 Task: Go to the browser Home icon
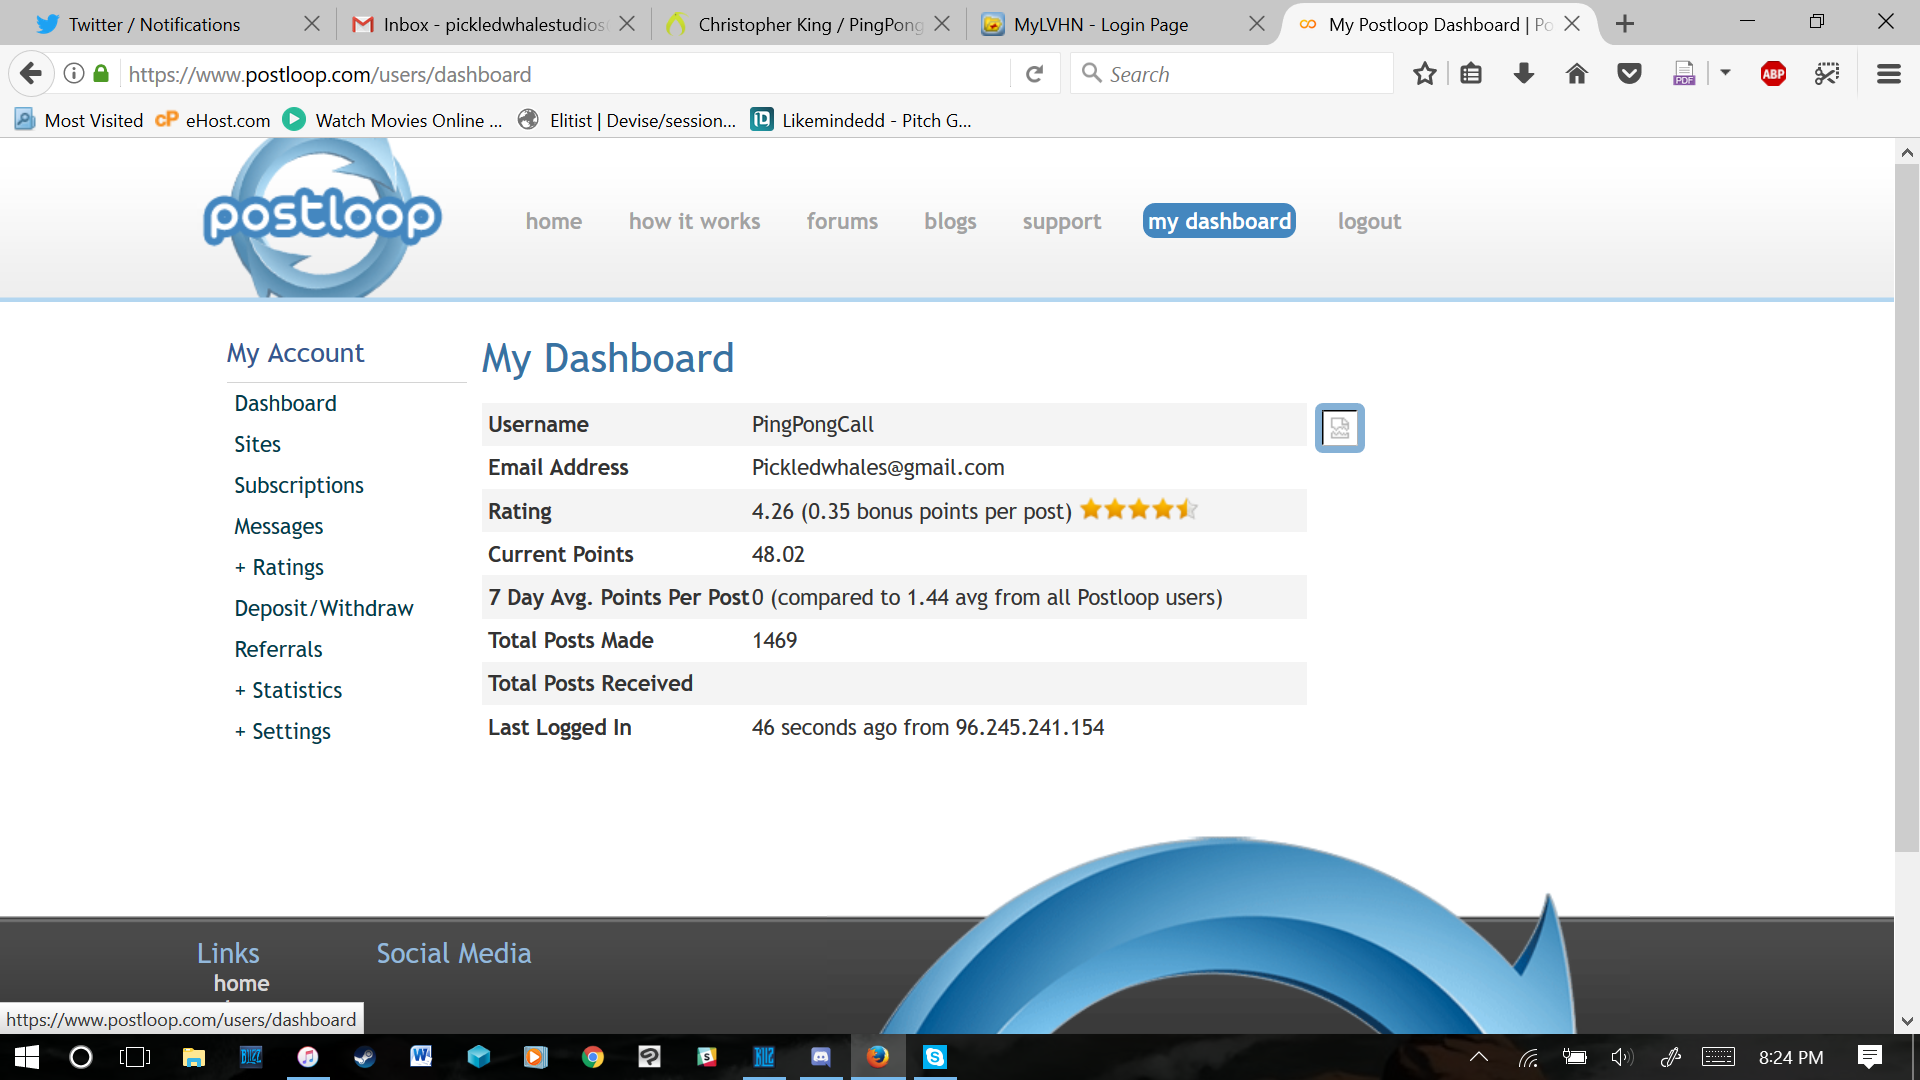(1577, 74)
